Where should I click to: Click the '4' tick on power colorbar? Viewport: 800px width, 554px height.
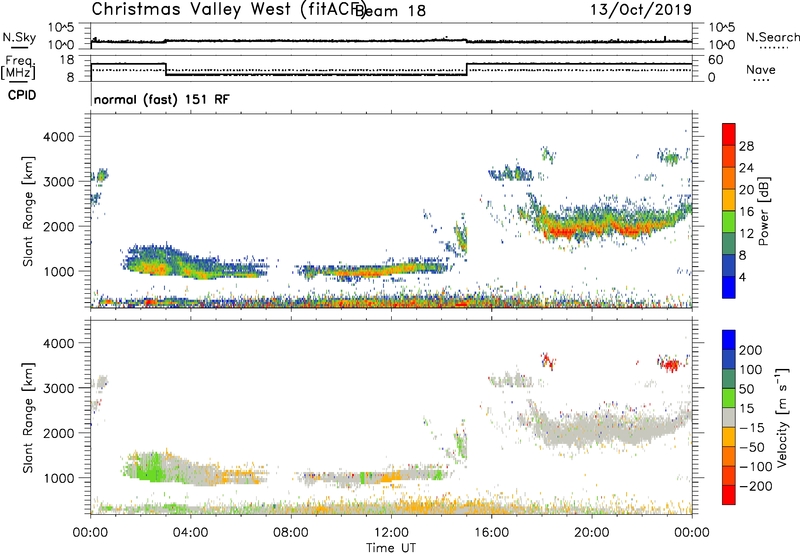tap(743, 277)
